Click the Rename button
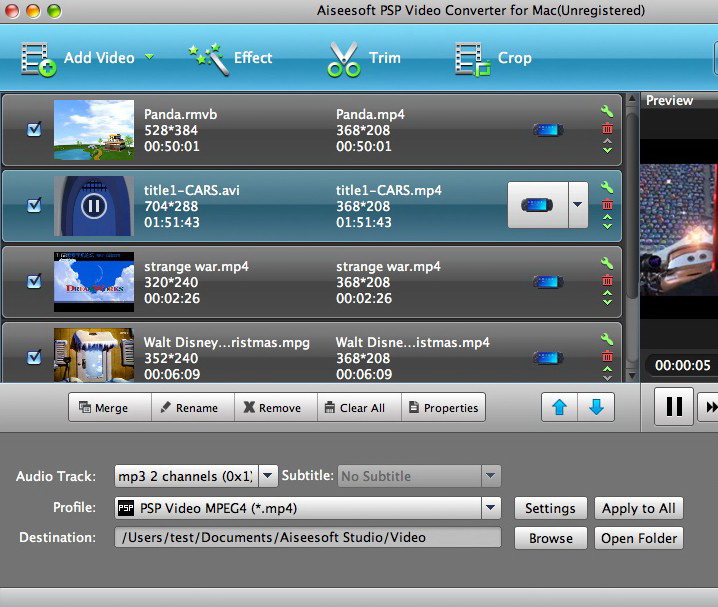718x607 pixels. [193, 407]
